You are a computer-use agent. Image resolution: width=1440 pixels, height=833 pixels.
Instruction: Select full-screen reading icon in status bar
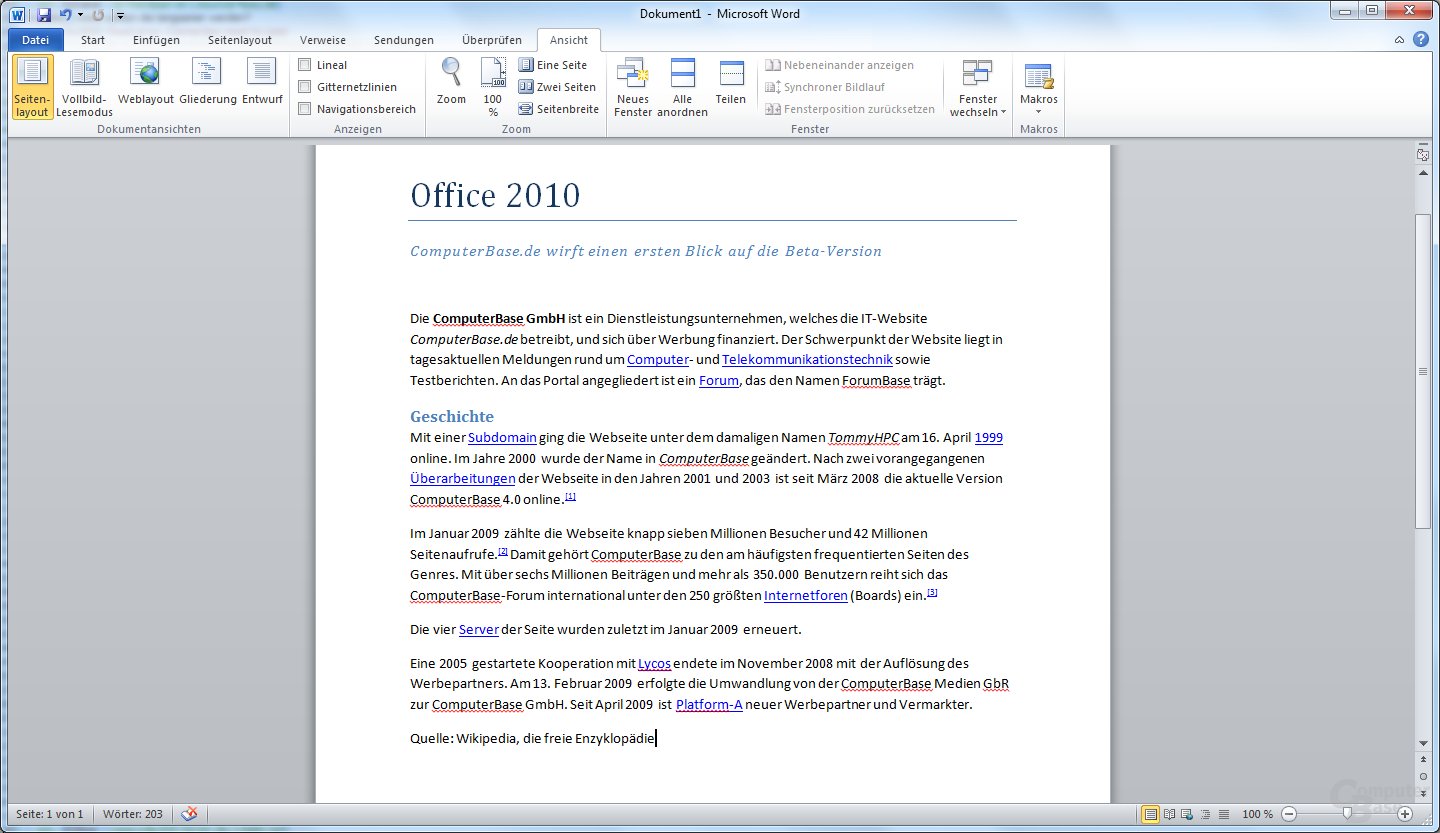[x=1169, y=814]
